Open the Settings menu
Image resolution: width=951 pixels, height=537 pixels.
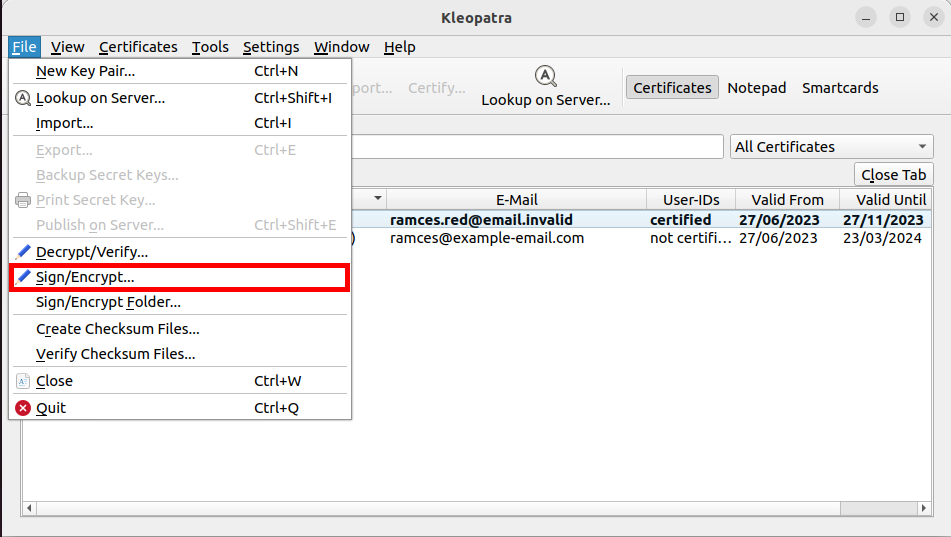271,47
